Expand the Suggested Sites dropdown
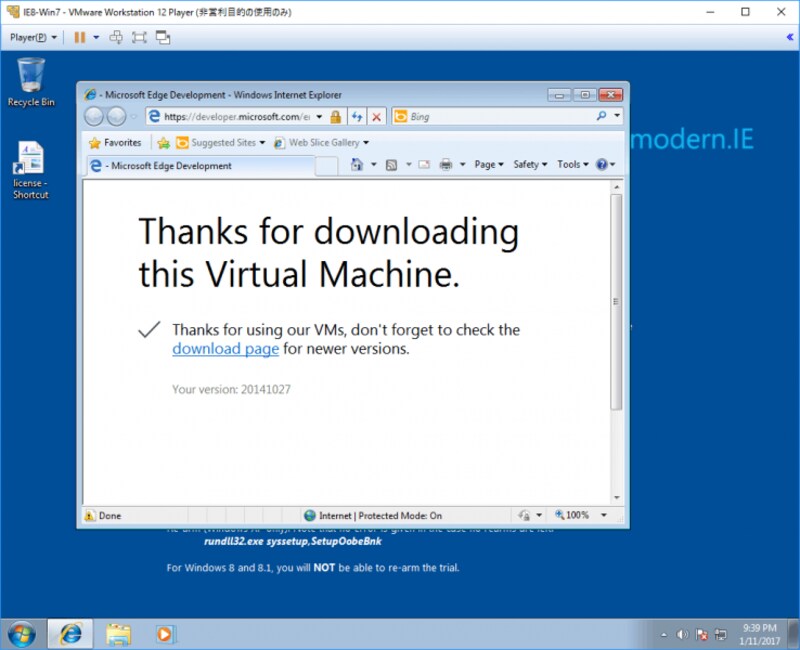The height and width of the screenshot is (650, 800). pyautogui.click(x=260, y=143)
